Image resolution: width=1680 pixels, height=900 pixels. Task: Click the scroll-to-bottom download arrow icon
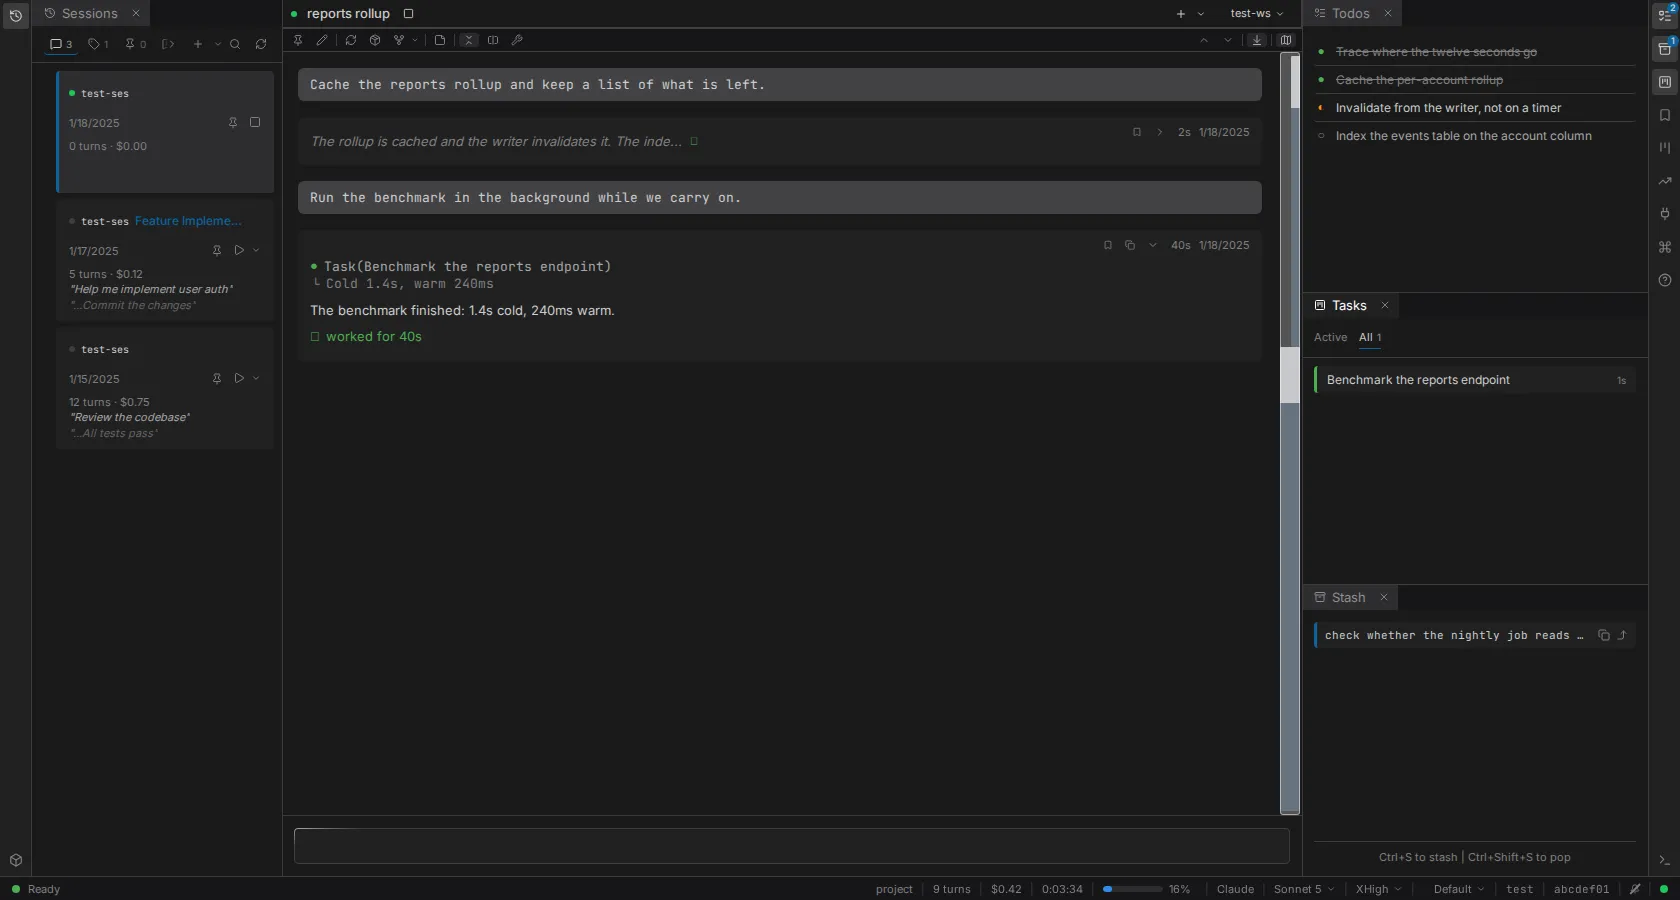[1257, 40]
